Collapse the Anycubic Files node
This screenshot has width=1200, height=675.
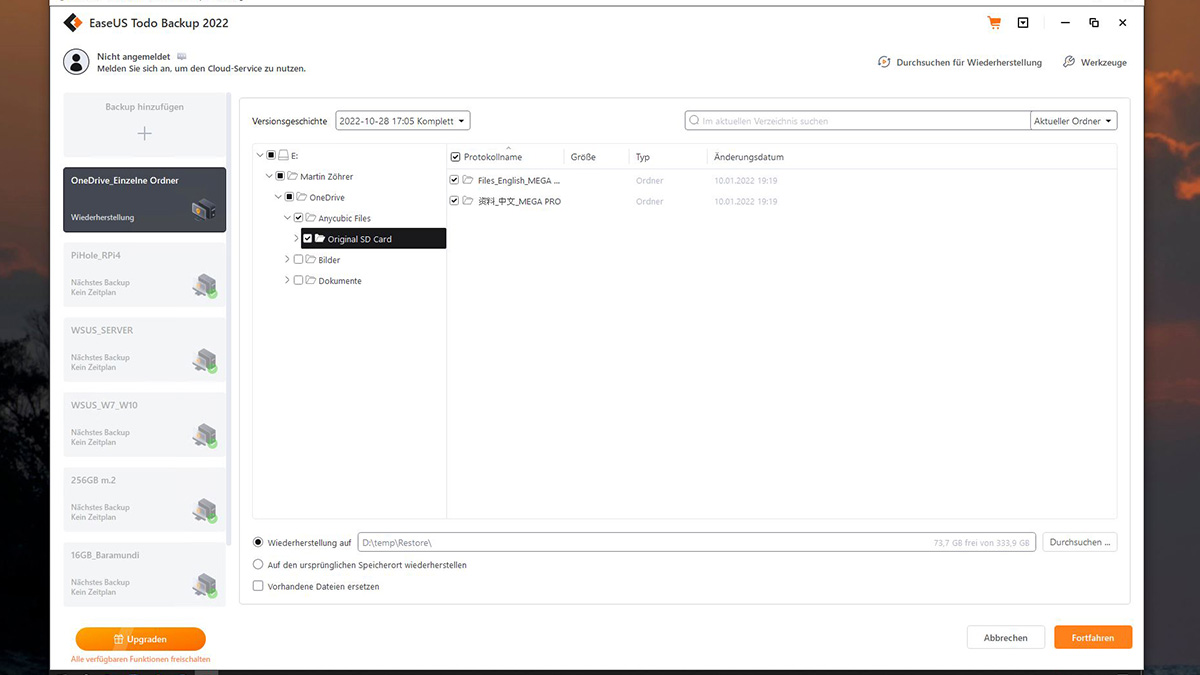287,218
